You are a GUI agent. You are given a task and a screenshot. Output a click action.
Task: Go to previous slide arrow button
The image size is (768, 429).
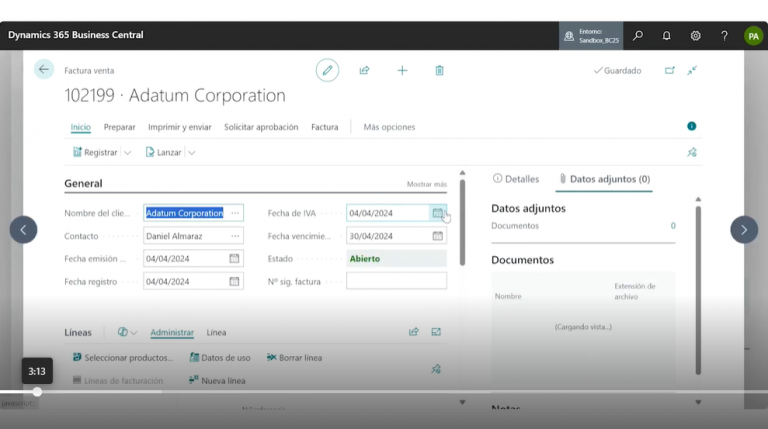[x=24, y=230]
